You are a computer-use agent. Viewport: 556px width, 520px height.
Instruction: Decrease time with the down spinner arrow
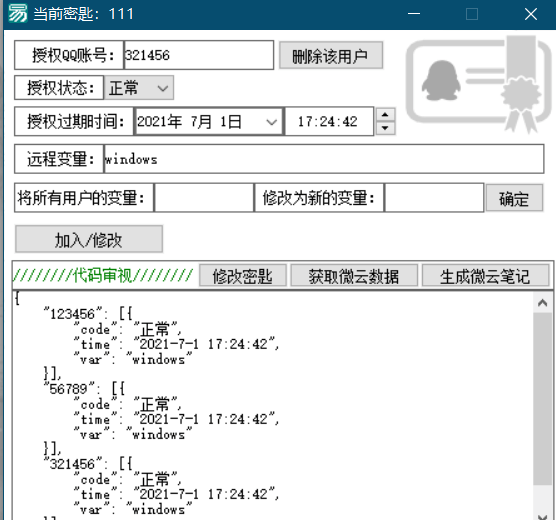coord(385,128)
